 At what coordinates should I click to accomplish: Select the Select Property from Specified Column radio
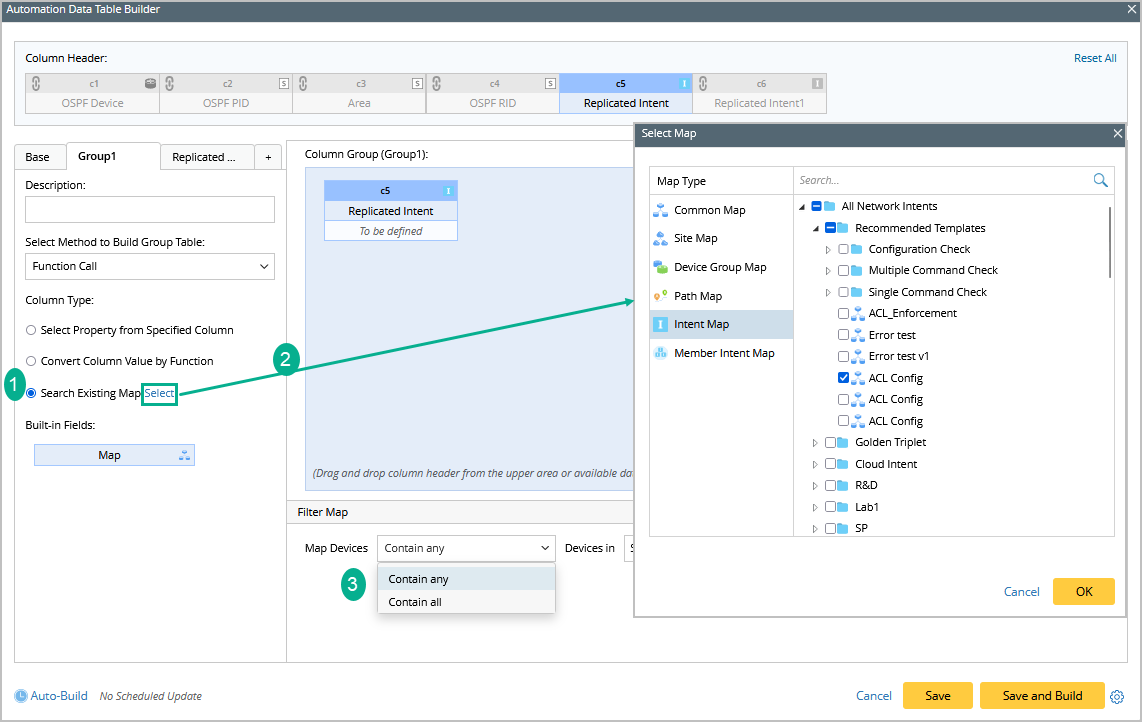(31, 330)
